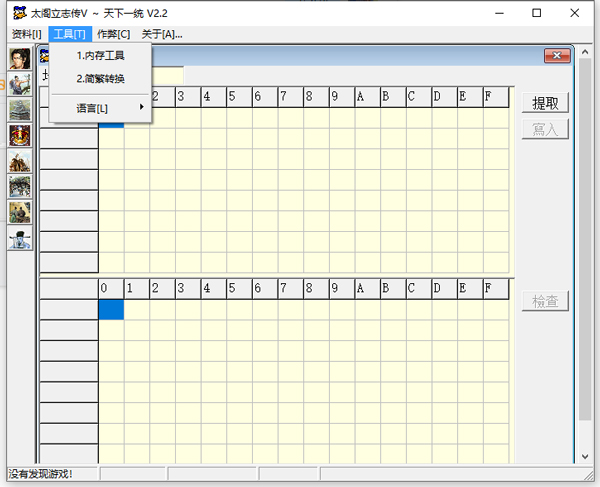Click column header A in lower grid
This screenshot has width=600, height=487.
368,289
